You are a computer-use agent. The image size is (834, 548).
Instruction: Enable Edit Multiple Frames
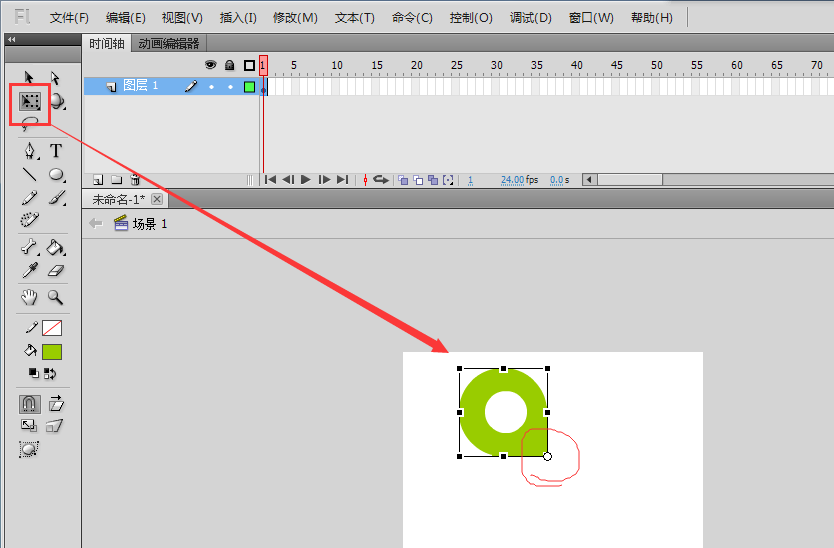click(x=433, y=180)
